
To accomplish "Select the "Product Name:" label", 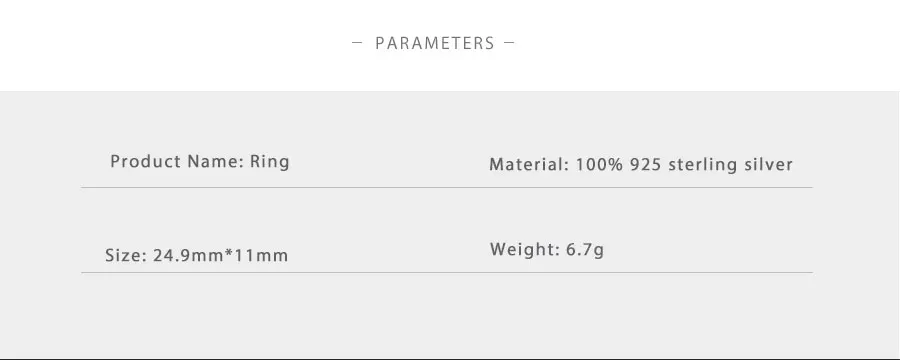I will pos(177,161).
